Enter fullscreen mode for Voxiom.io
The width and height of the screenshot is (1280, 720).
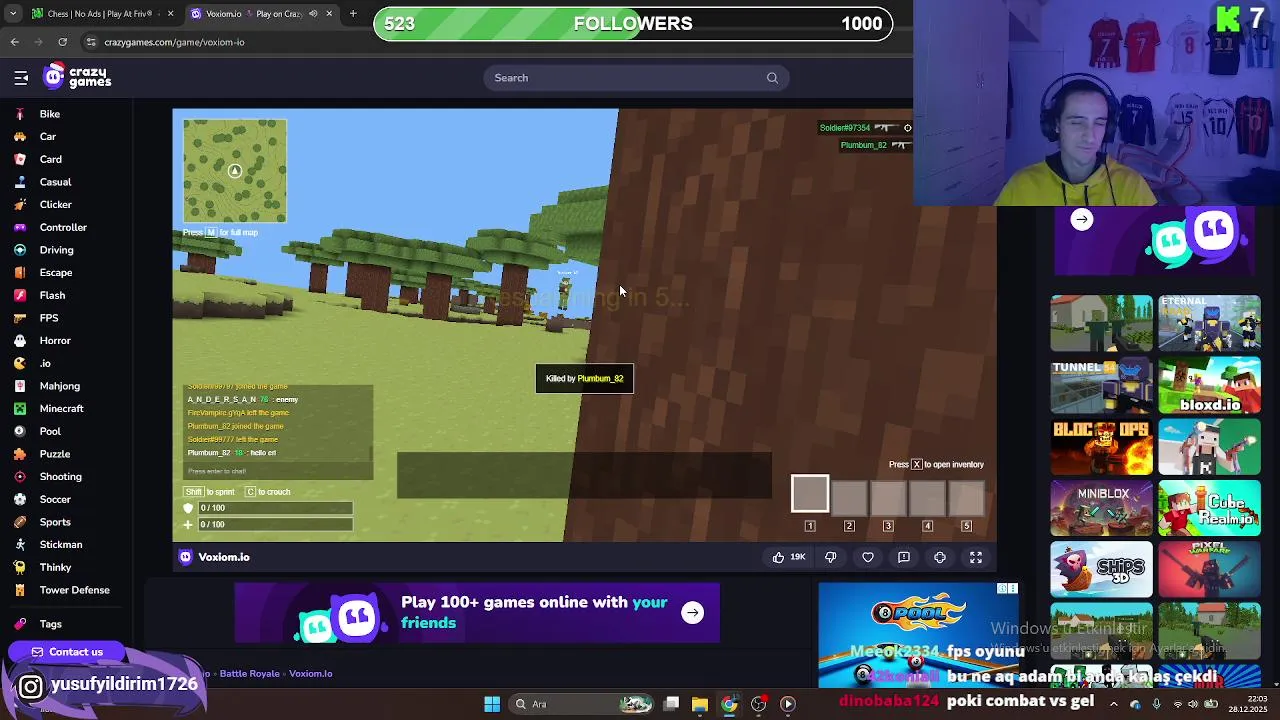(x=976, y=557)
